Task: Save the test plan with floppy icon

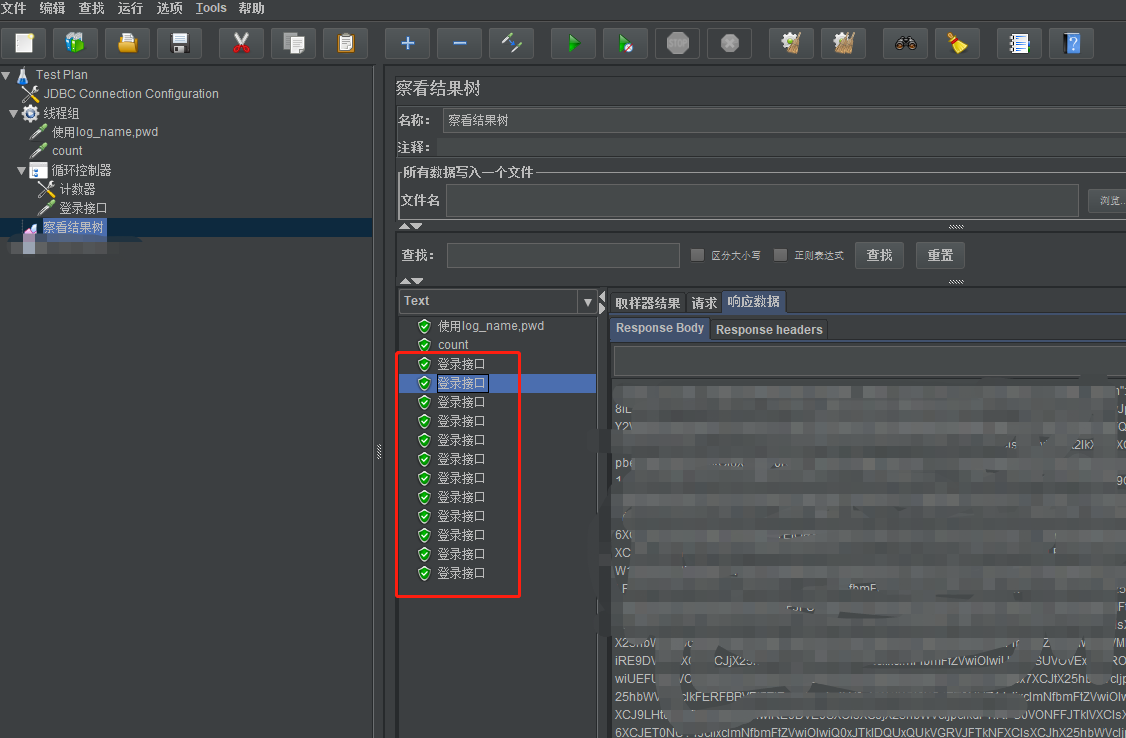Action: tap(180, 43)
